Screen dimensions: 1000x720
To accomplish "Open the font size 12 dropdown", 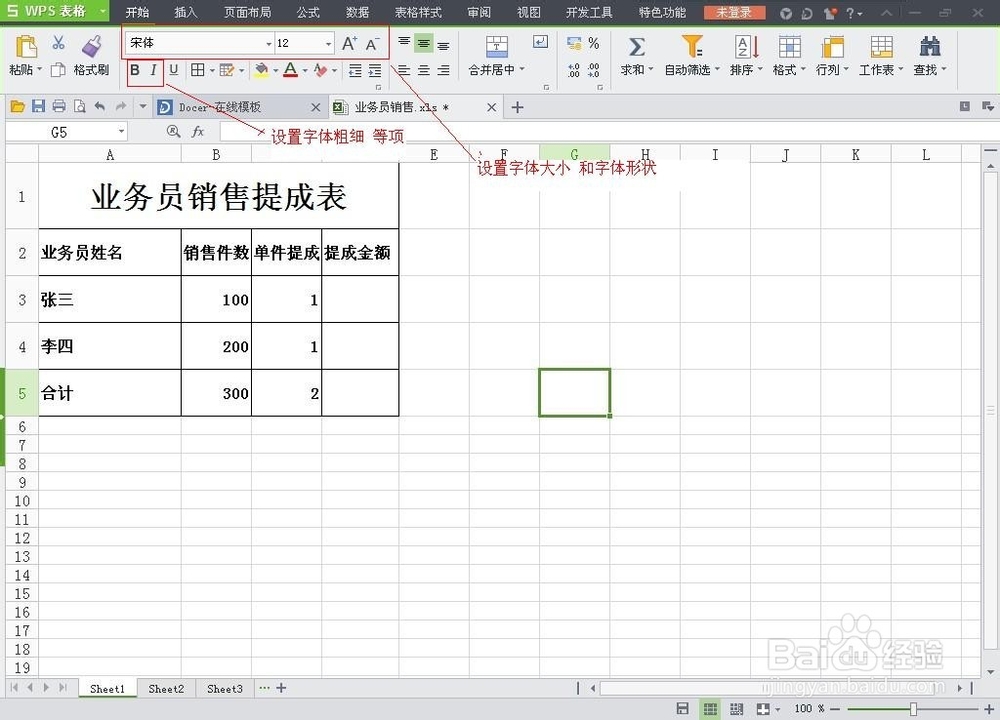I will [x=328, y=44].
